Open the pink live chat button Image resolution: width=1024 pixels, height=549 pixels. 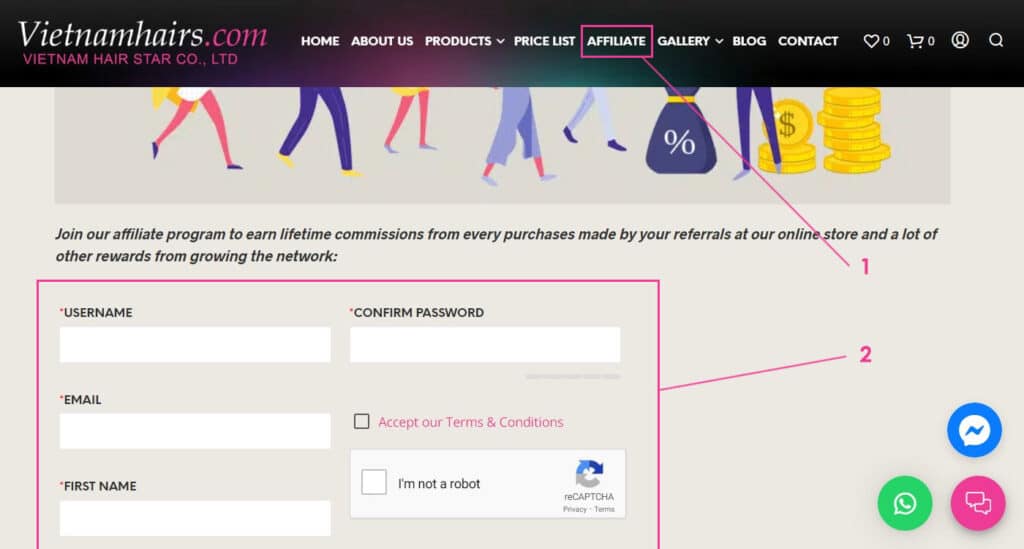(x=978, y=503)
